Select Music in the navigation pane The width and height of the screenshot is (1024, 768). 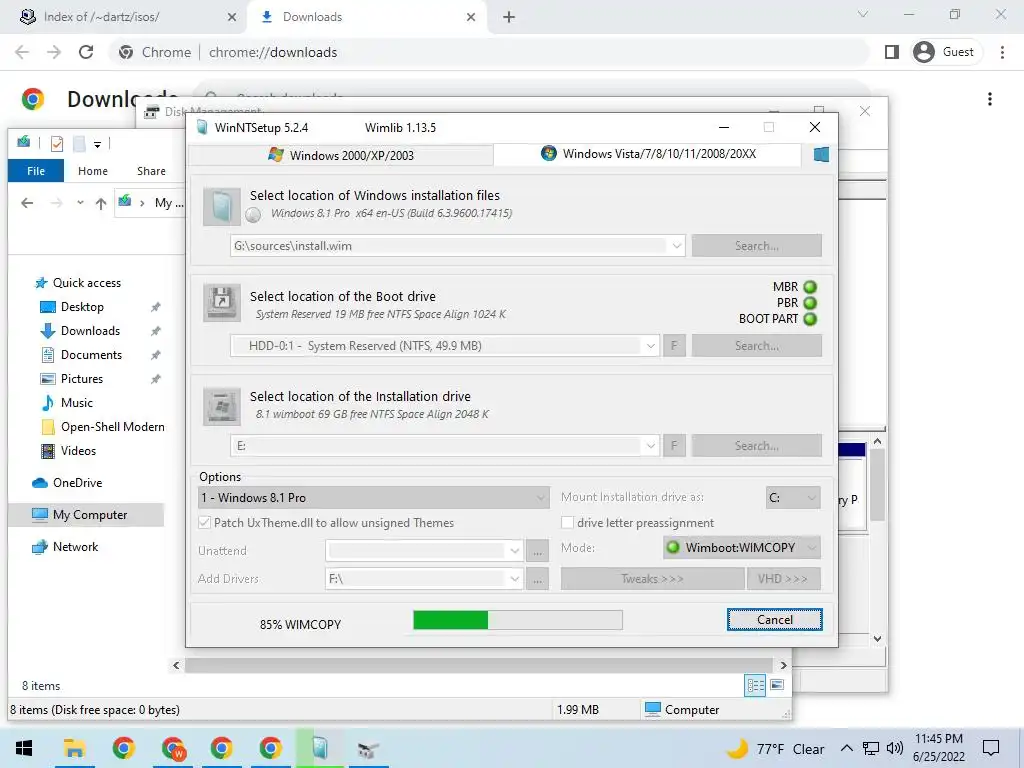click(x=76, y=403)
